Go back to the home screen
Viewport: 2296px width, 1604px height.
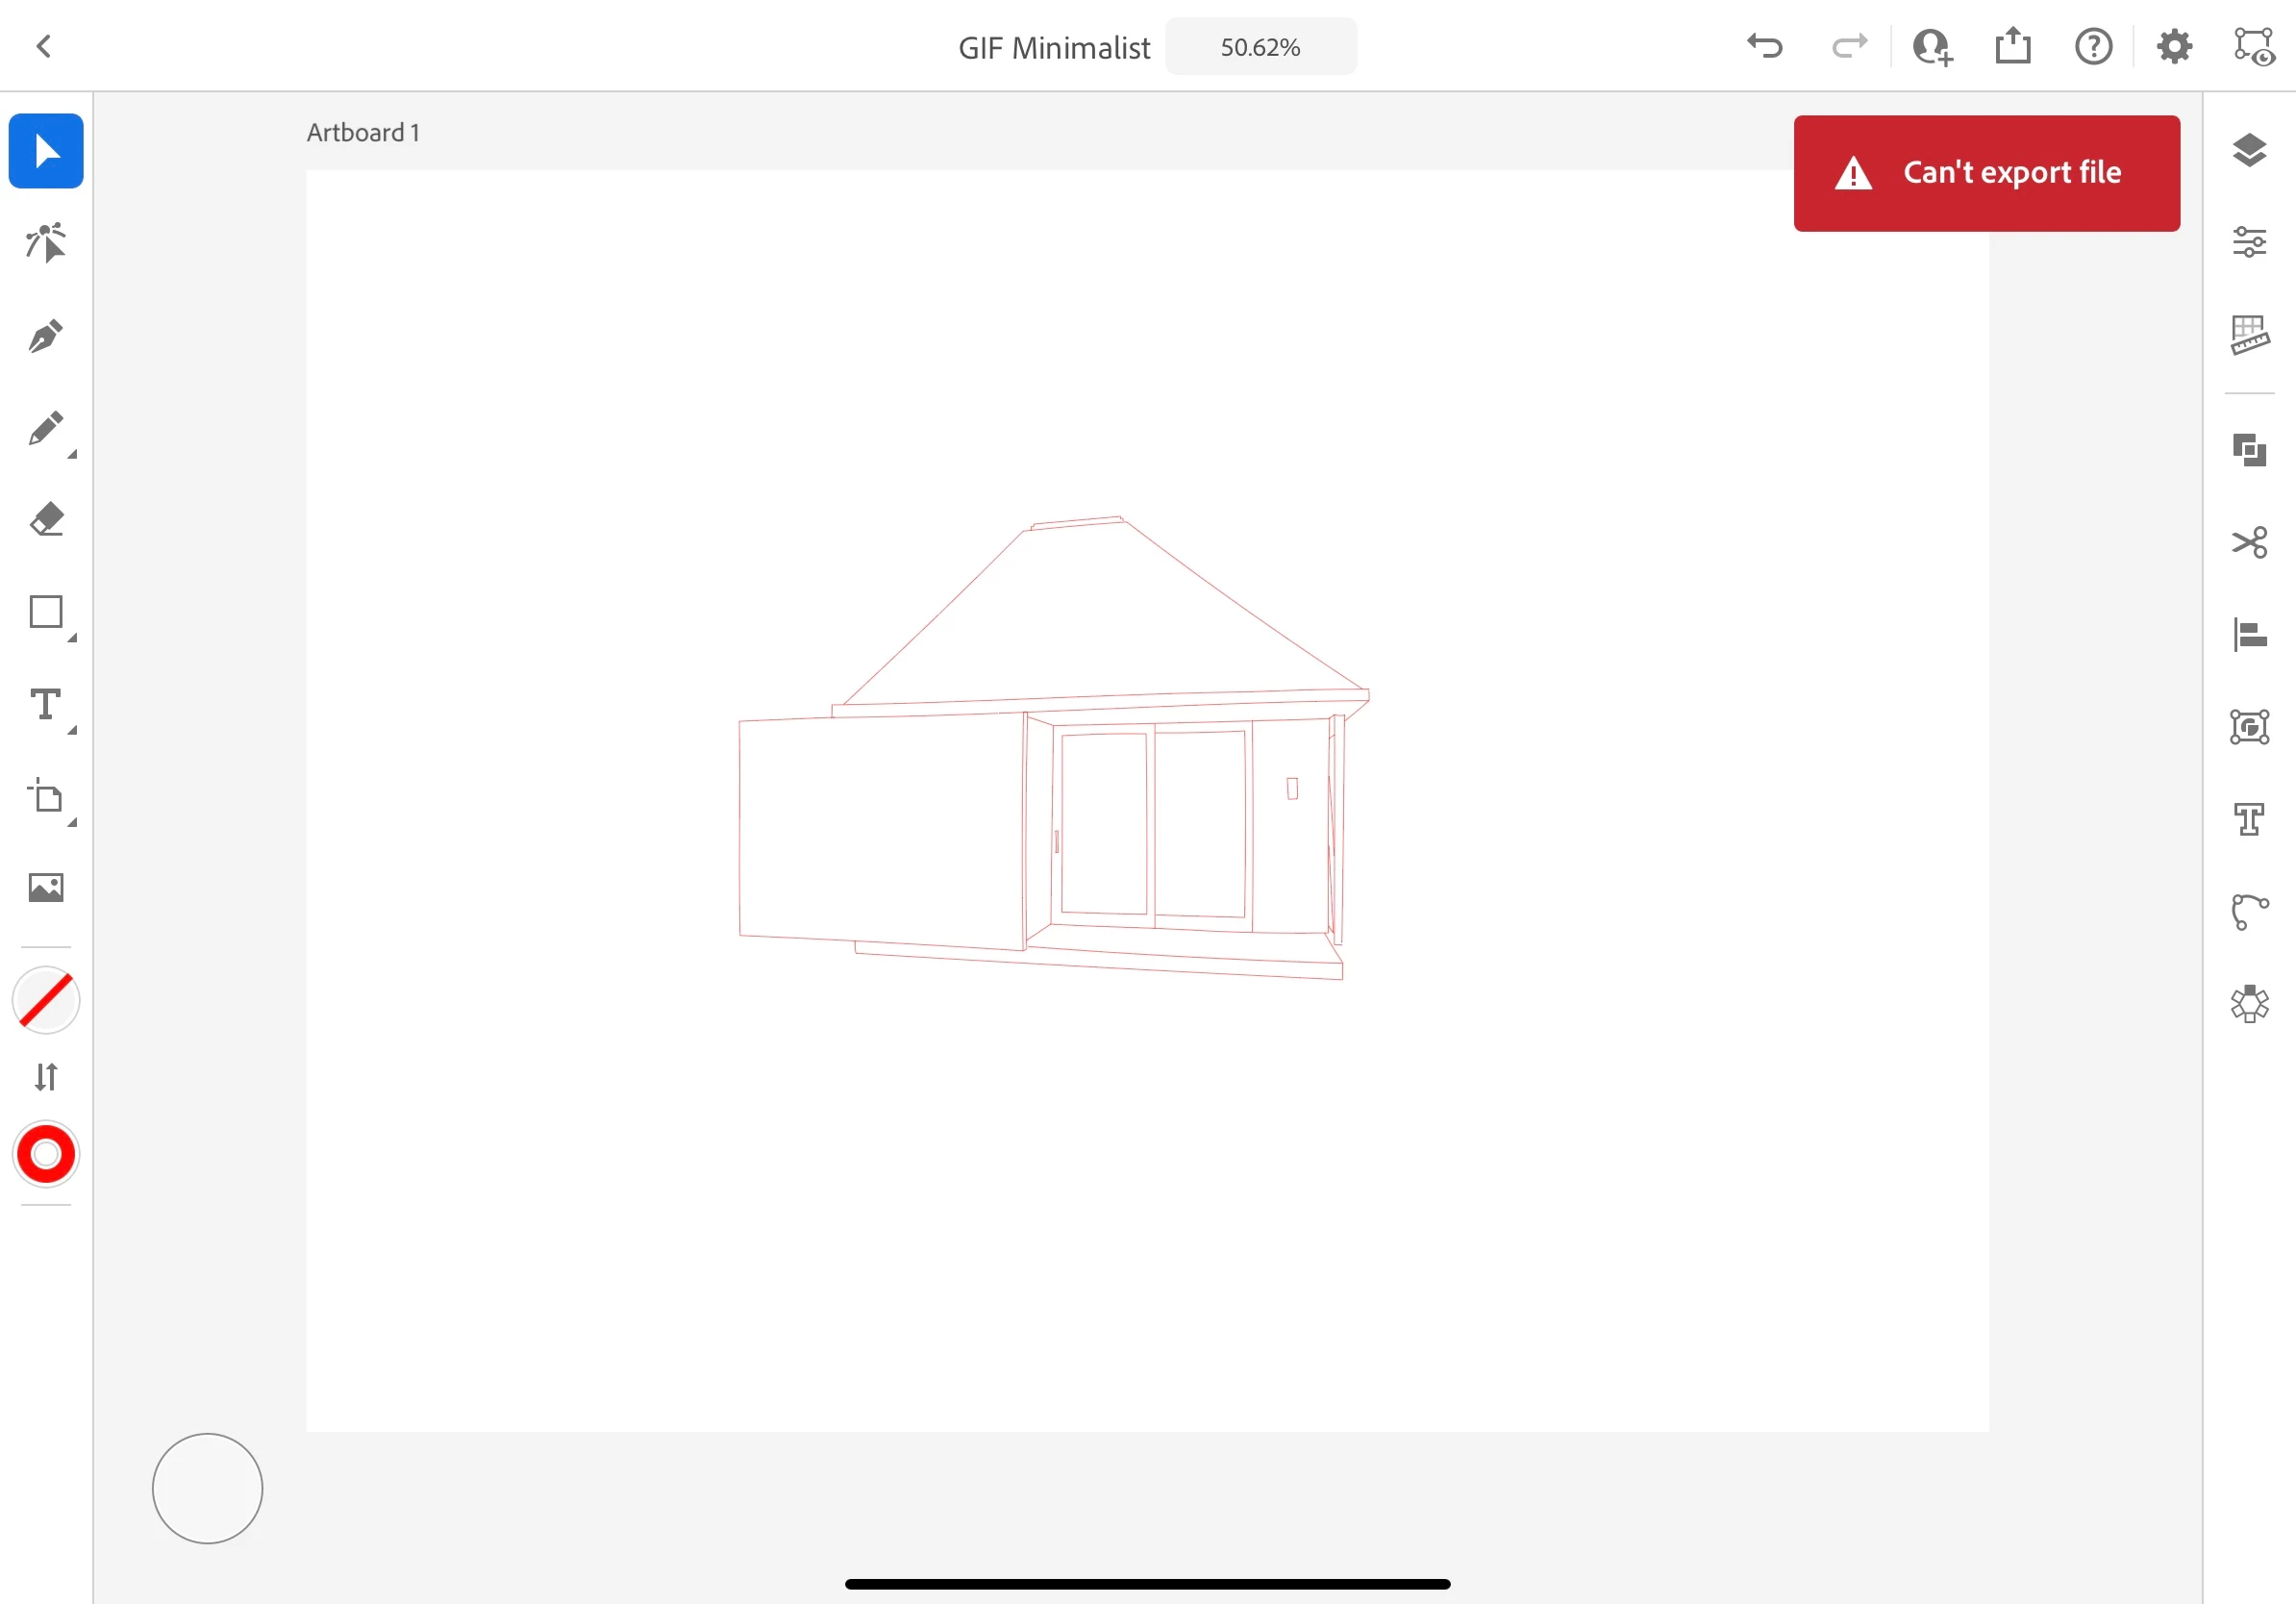(x=44, y=46)
